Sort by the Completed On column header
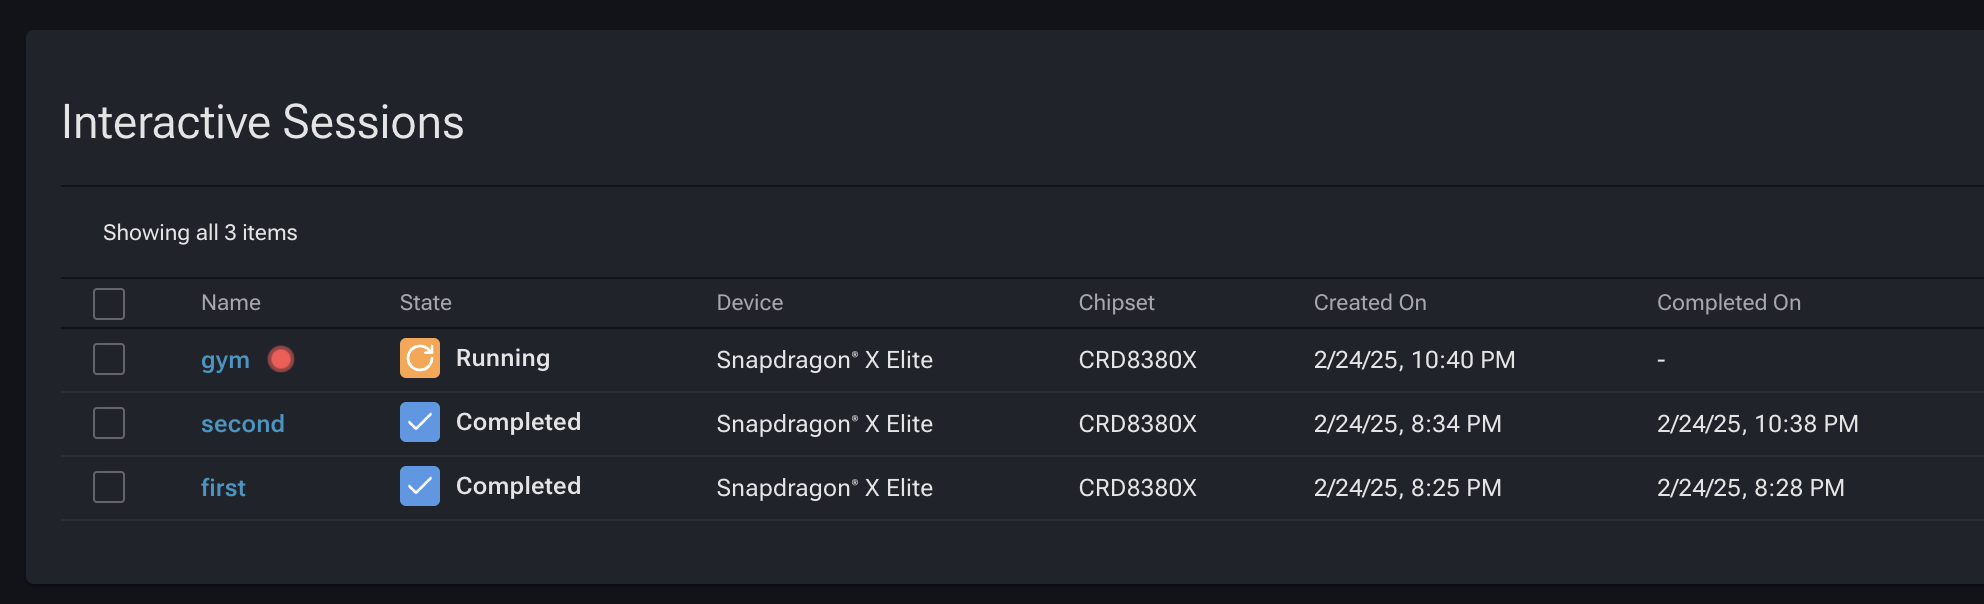1984x604 pixels. pyautogui.click(x=1729, y=302)
